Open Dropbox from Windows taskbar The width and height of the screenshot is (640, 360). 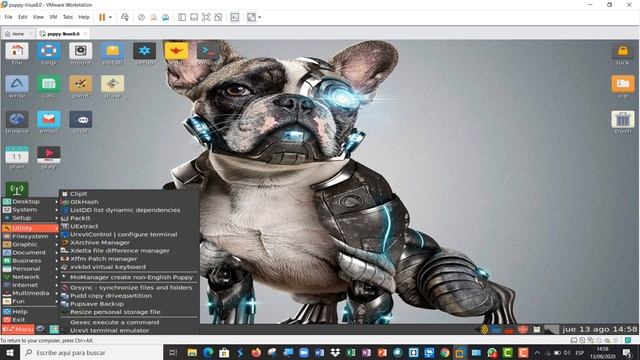(335, 352)
